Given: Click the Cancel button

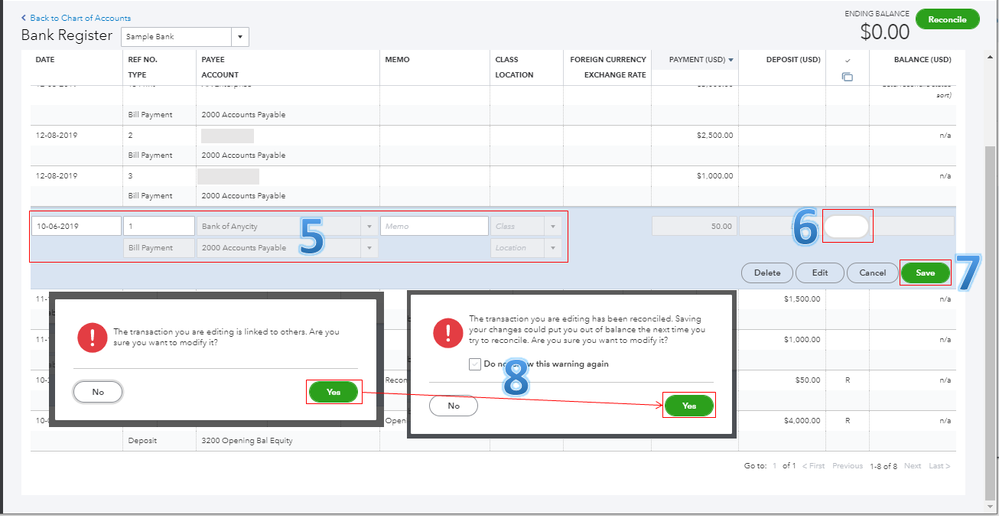Looking at the screenshot, I should (x=872, y=273).
